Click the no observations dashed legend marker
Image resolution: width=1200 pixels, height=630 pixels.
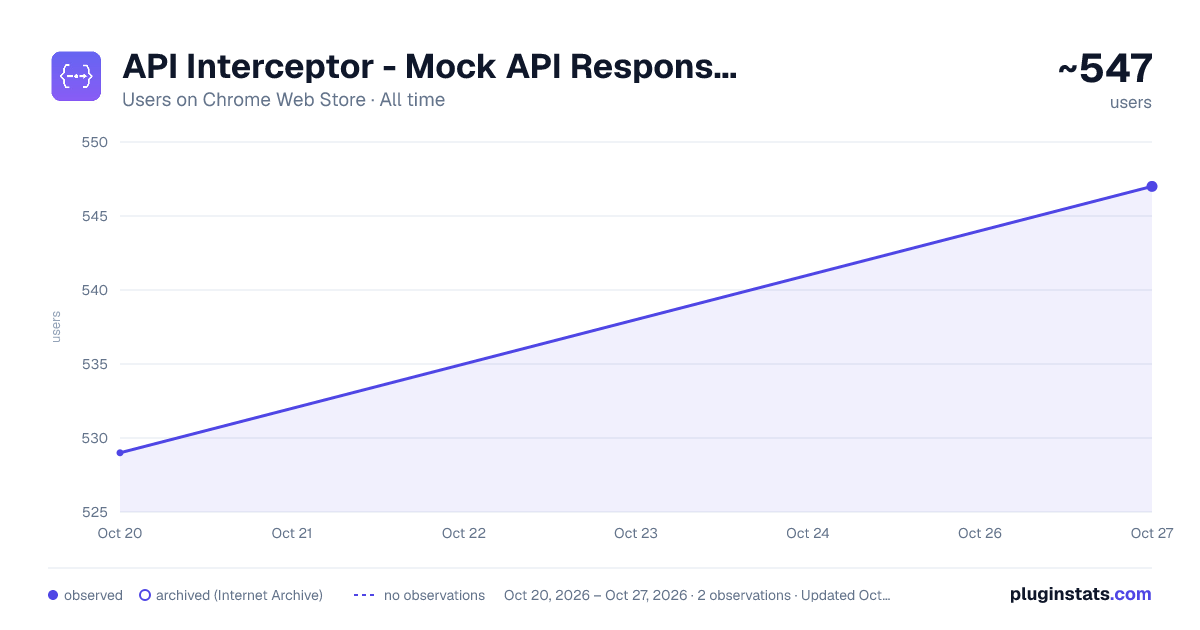(x=364, y=595)
